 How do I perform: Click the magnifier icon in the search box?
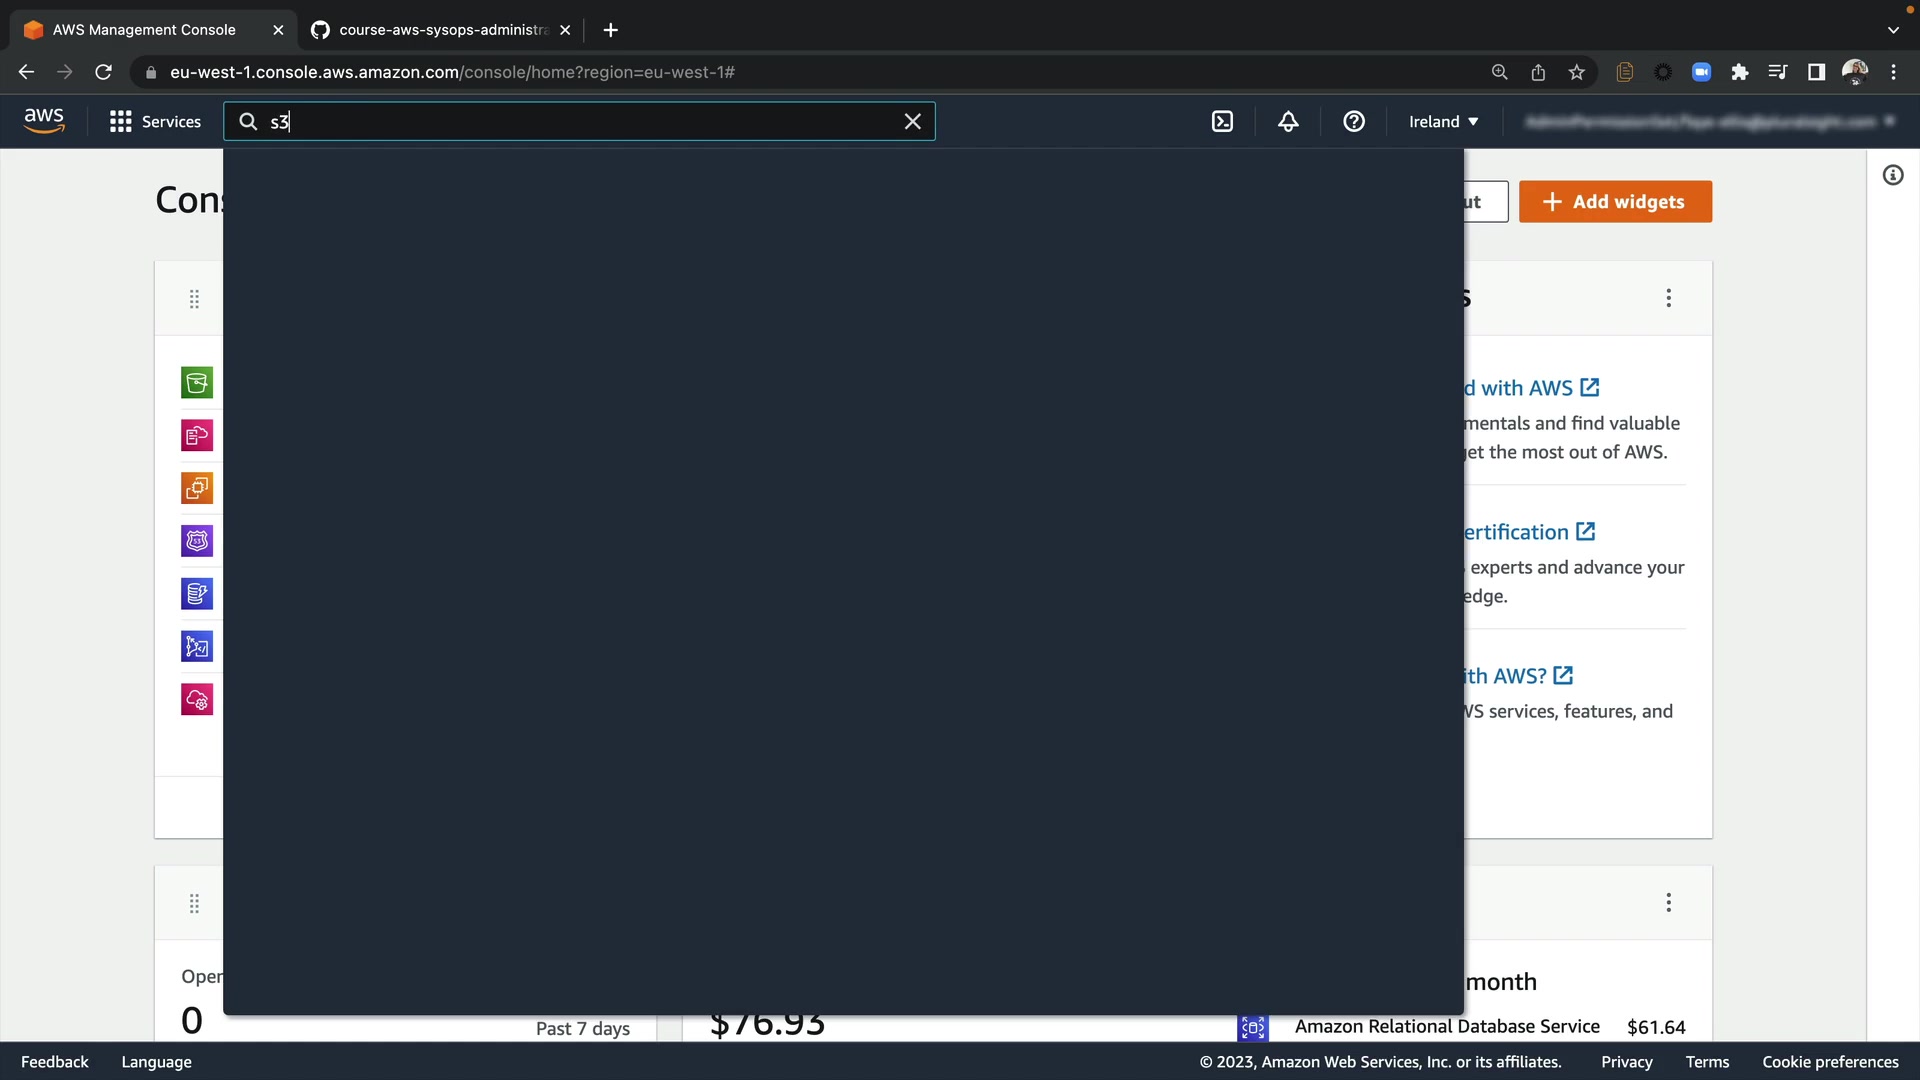point(248,122)
